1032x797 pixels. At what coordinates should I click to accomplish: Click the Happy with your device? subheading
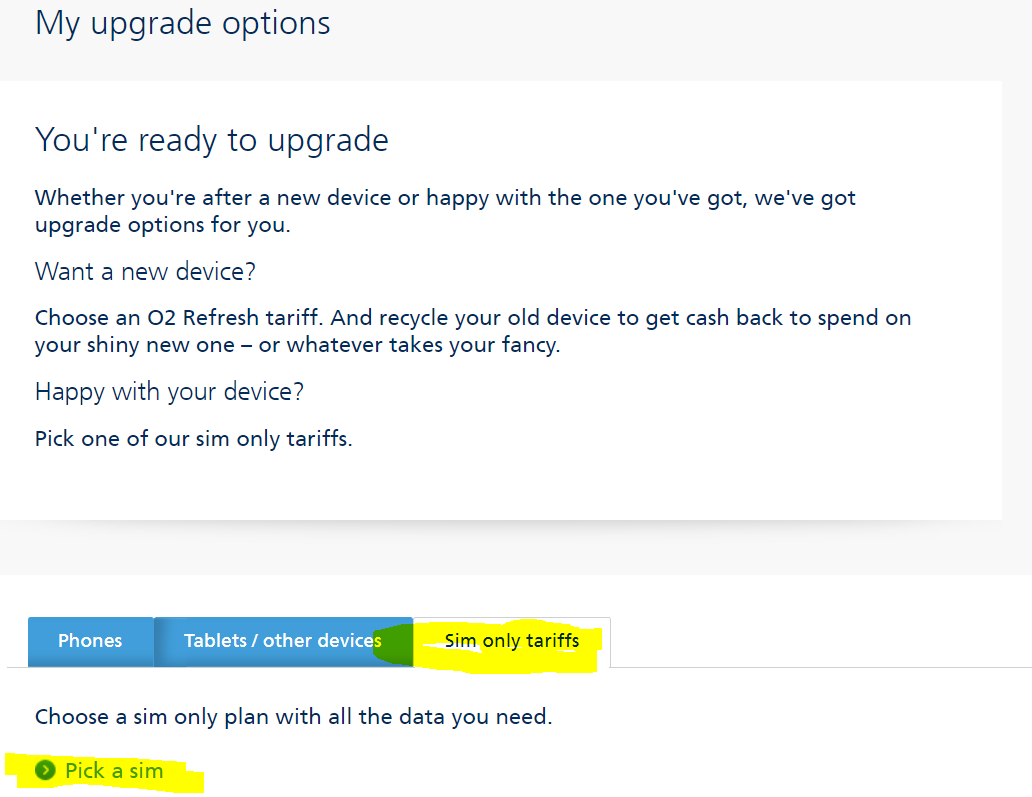click(166, 391)
